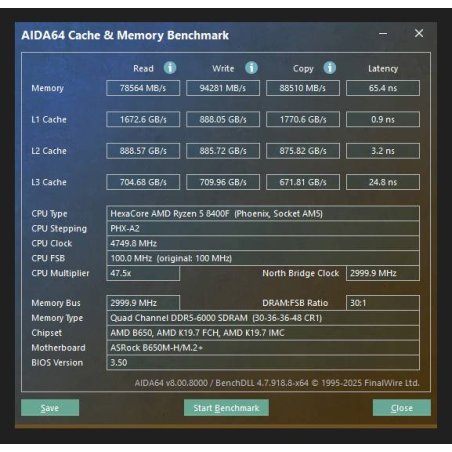Select the L2 Cache copy value 875.82 GB/s

click(303, 151)
